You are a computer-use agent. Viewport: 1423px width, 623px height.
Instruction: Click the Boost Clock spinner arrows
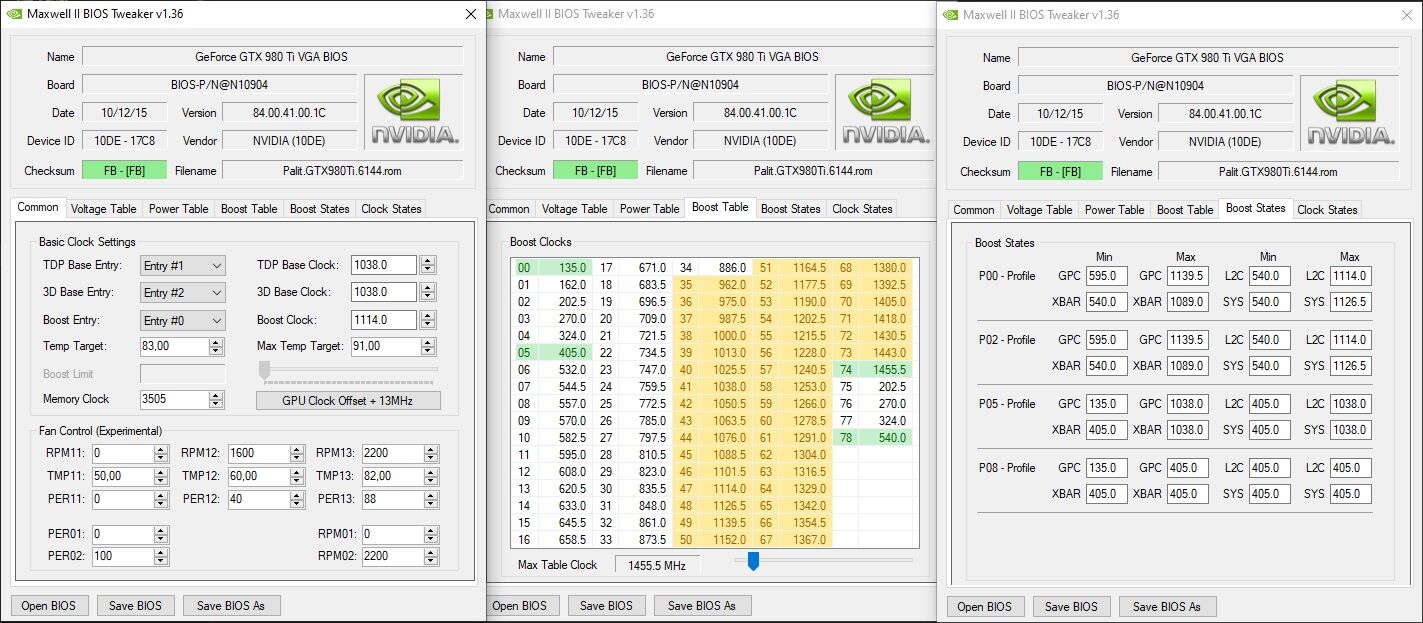pos(428,320)
